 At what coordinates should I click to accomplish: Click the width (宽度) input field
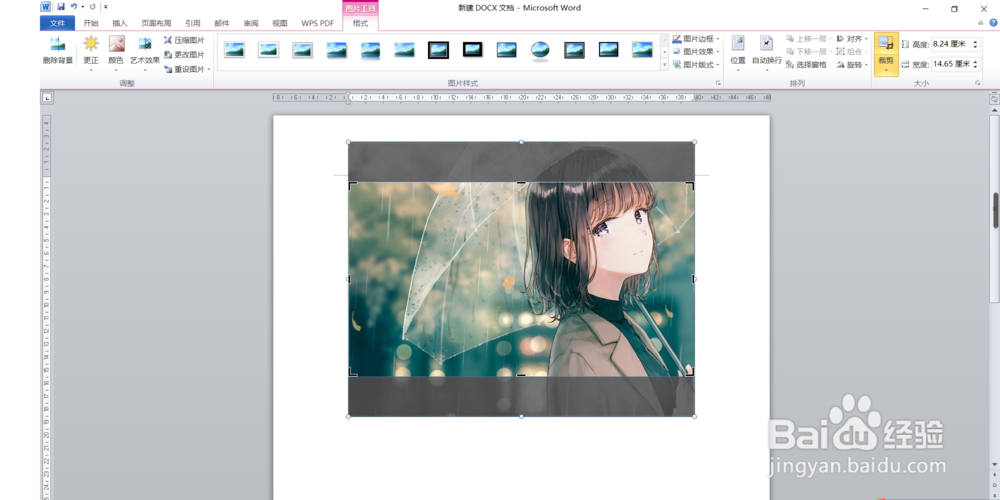(x=950, y=64)
